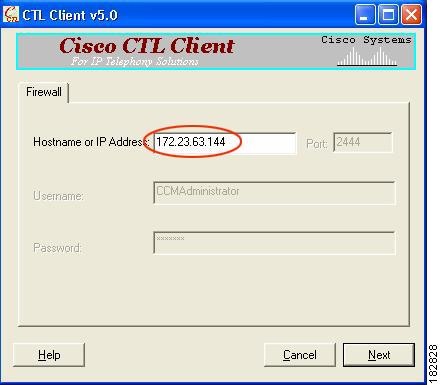Viewport: 440px width, 385px height.
Task: Open Help for the CTL Client
Action: click(49, 355)
